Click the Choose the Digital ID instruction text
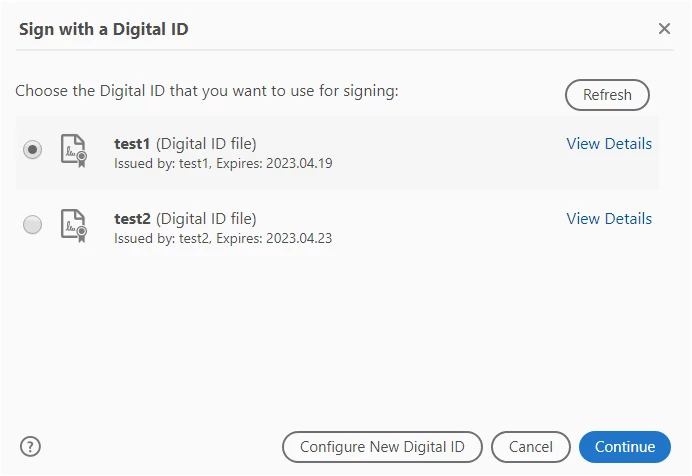This screenshot has height=476, width=692. point(207,91)
